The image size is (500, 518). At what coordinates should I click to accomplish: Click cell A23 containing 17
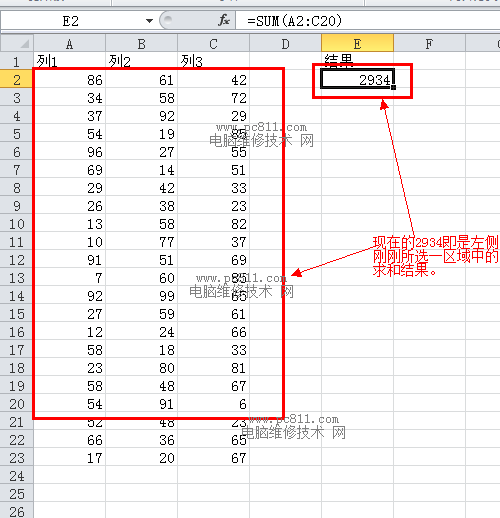click(69, 457)
